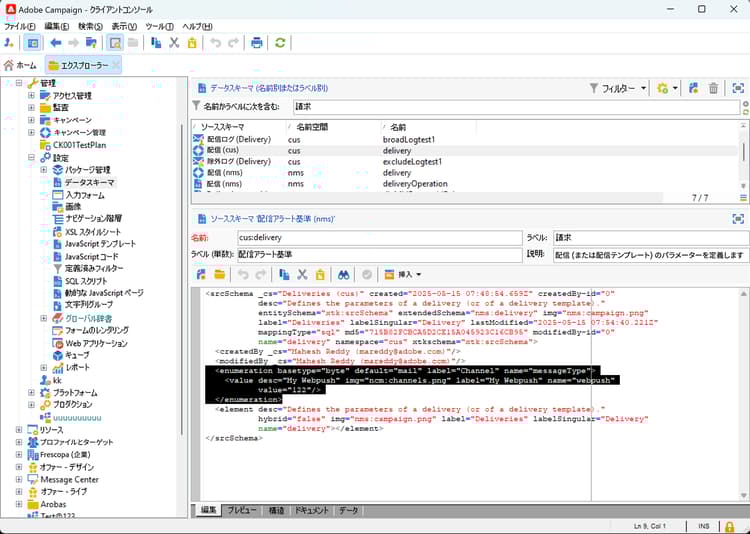Image resolution: width=750 pixels, height=534 pixels.
Task: Click the binoculars search icon in editor toolbar
Action: pos(342,274)
